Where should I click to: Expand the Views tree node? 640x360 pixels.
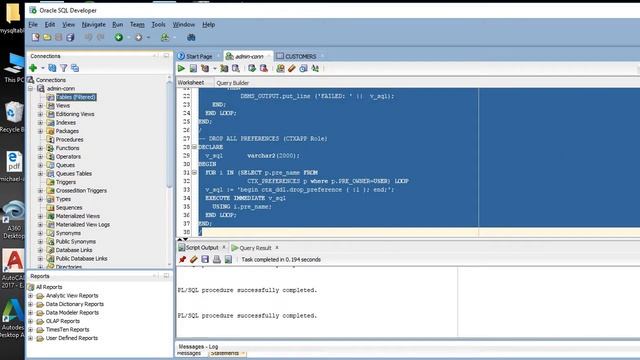click(x=40, y=106)
